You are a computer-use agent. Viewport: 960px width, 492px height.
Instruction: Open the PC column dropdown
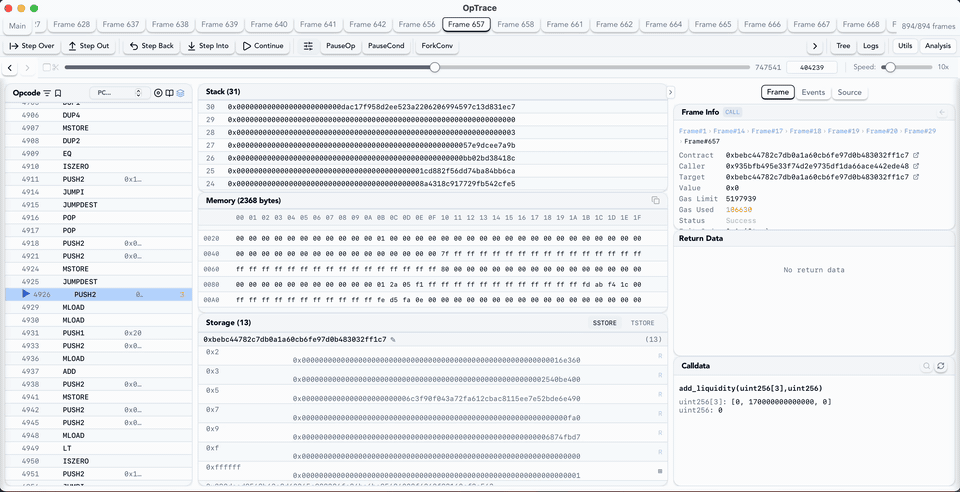click(x=119, y=93)
